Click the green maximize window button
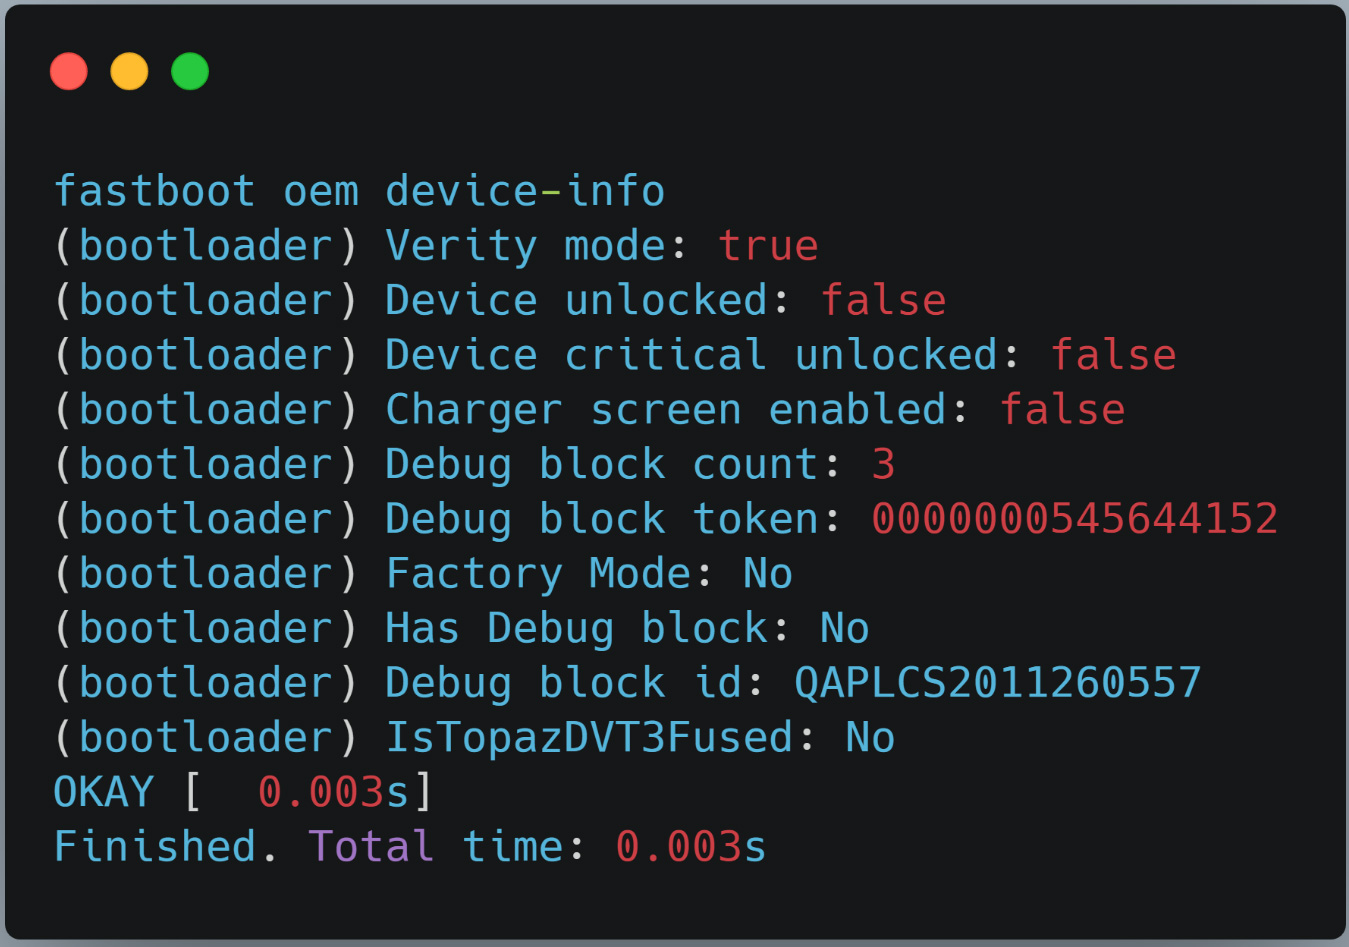This screenshot has height=947, width=1349. (x=190, y=71)
